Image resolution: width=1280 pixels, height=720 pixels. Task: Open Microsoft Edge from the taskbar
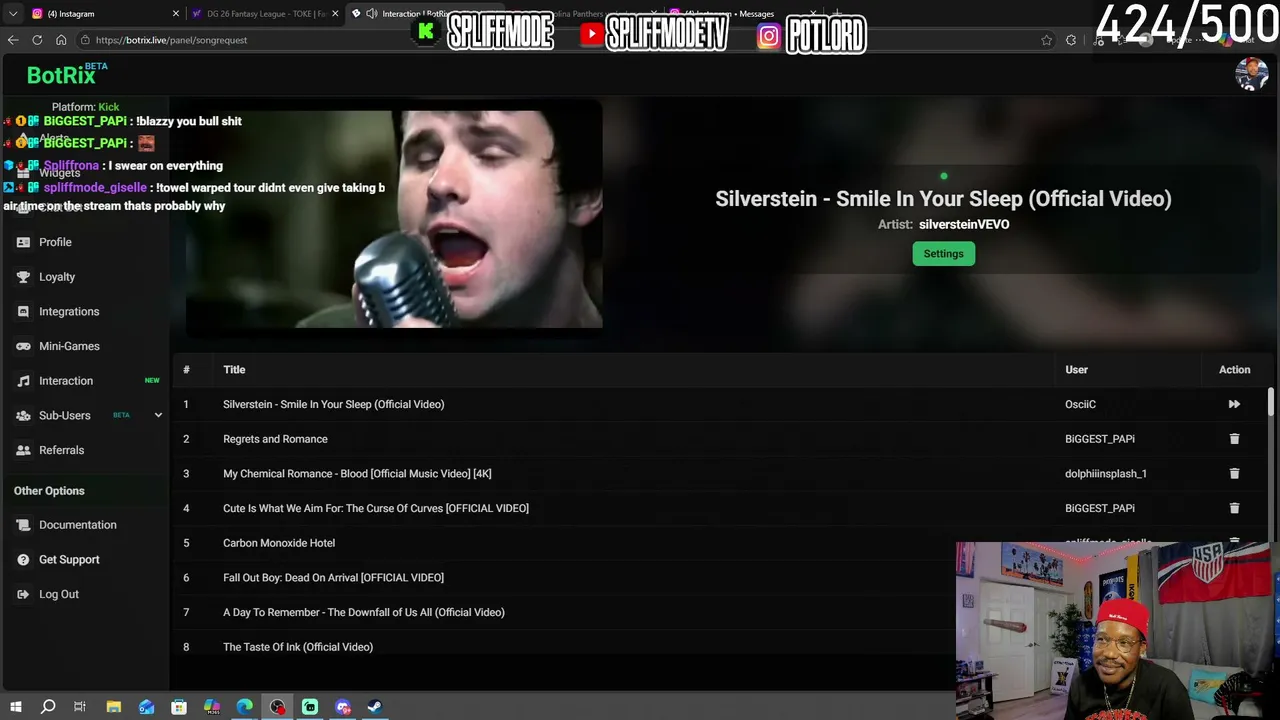[244, 707]
